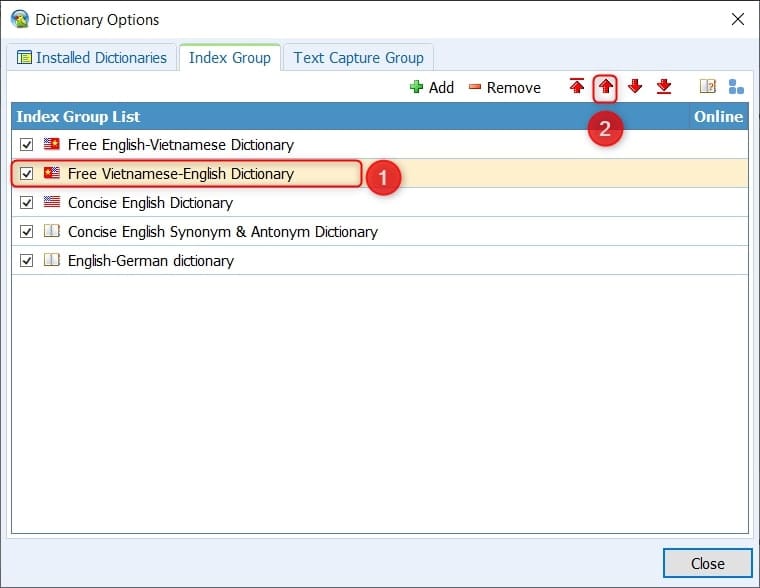The height and width of the screenshot is (588, 760).
Task: Toggle Free Vietnamese-English Dictionary checkbox
Action: [x=27, y=174]
